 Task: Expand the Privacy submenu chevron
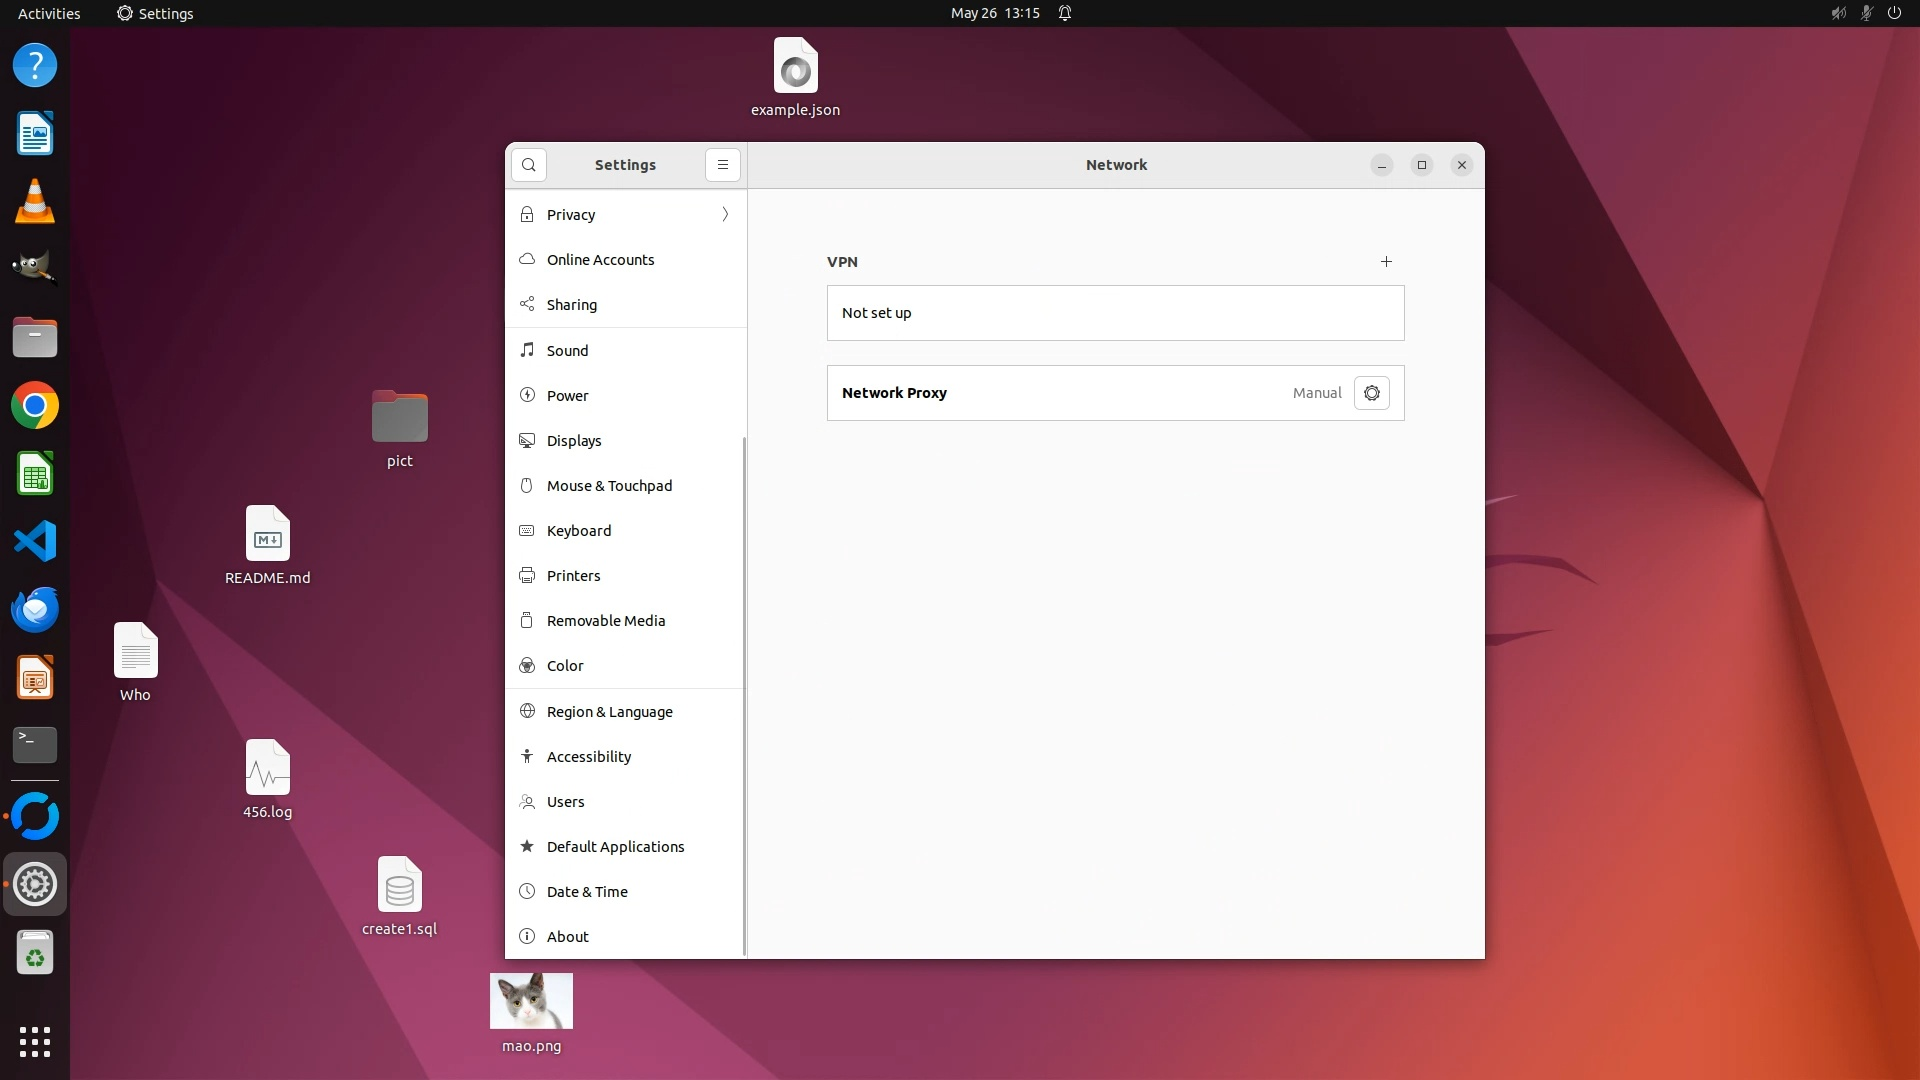pos(725,215)
